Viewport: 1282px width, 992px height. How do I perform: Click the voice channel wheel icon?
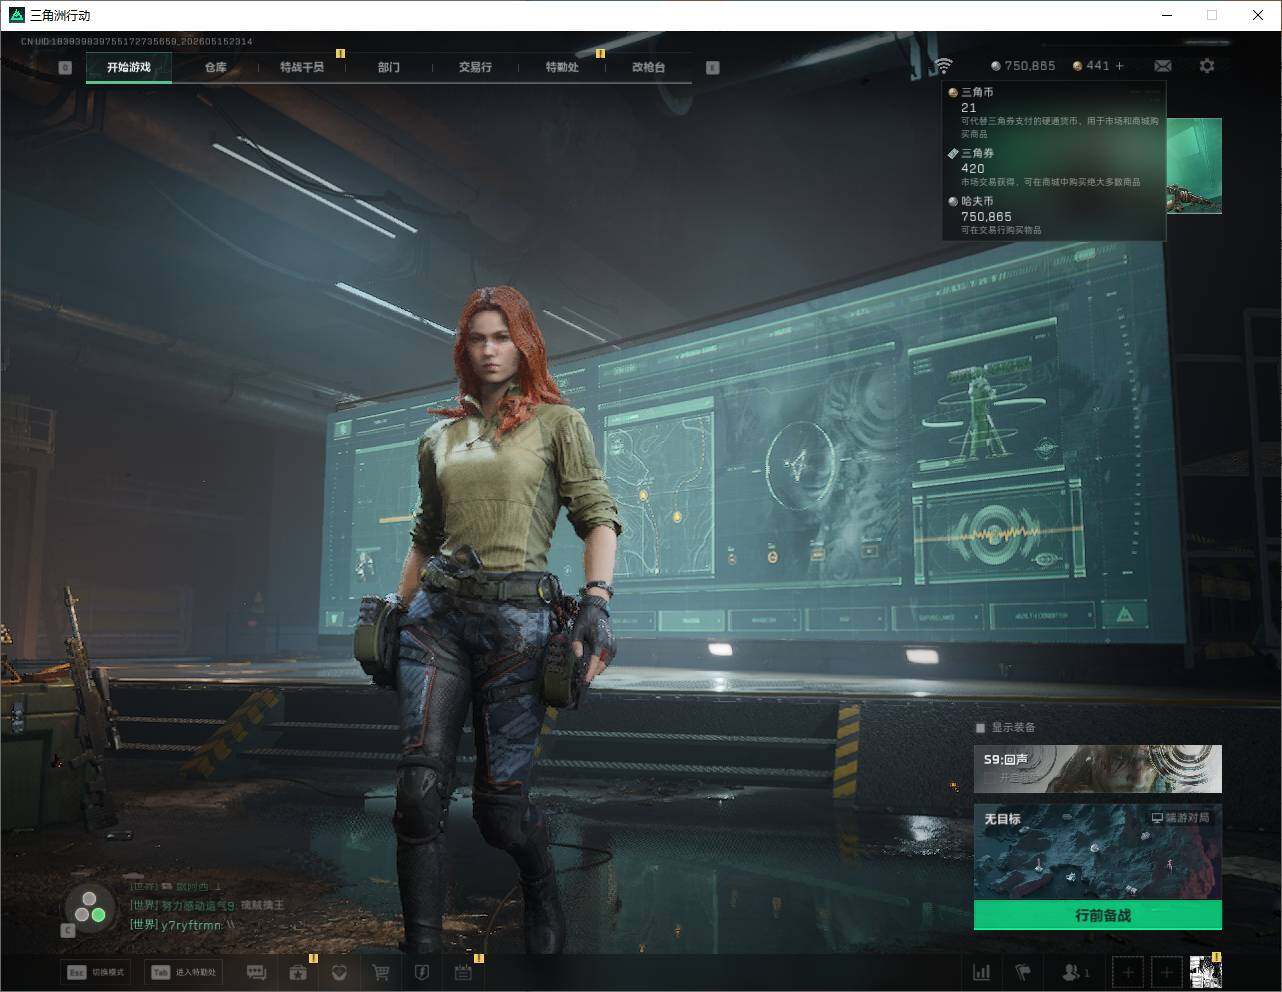pyautogui.click(x=89, y=908)
